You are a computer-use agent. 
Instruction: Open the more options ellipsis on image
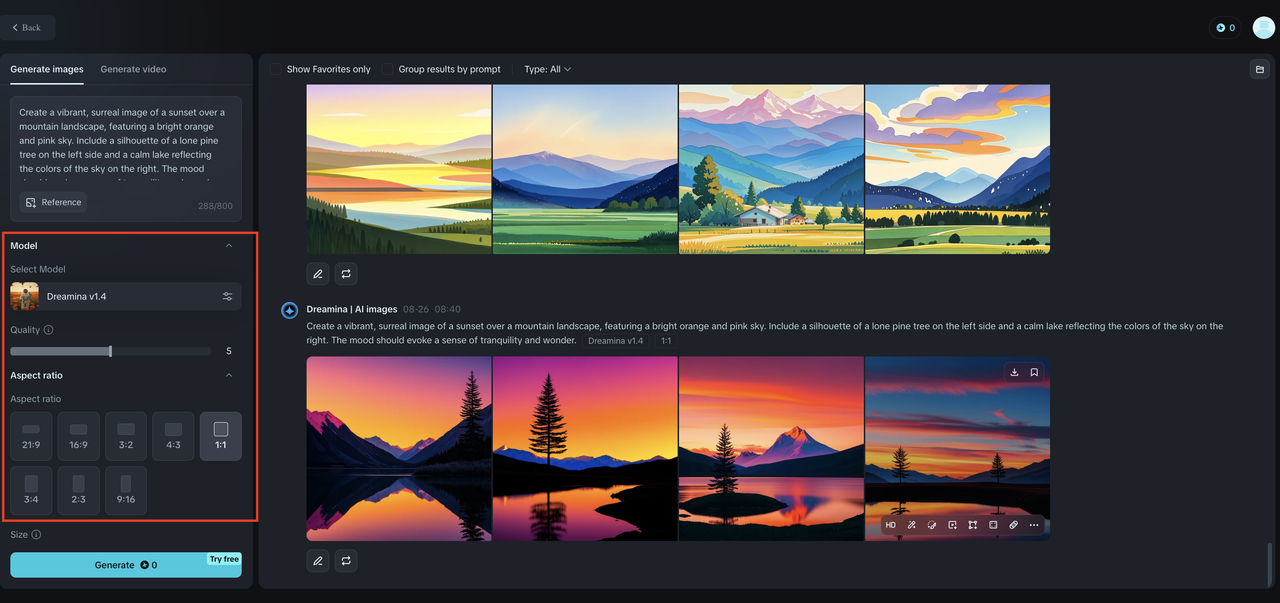pos(1034,525)
